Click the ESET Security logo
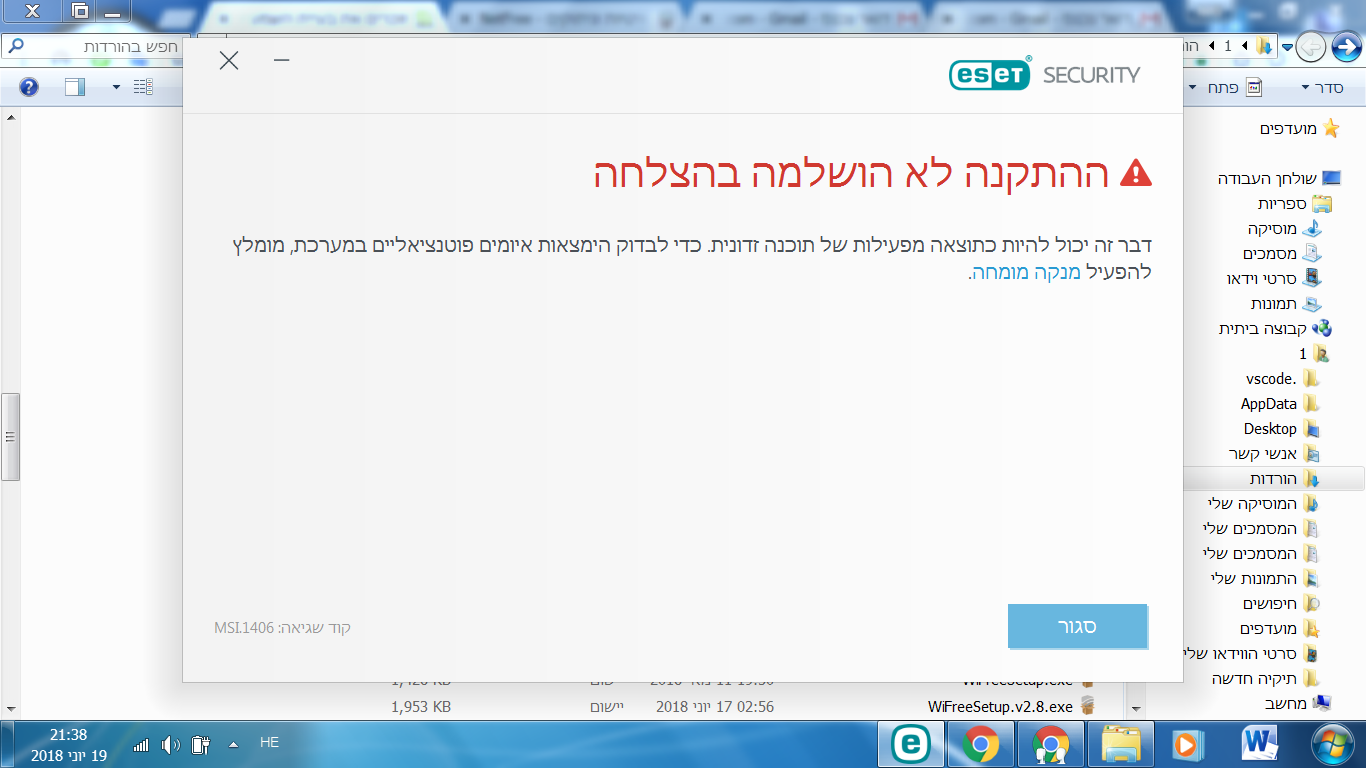Viewport: 1366px width, 768px height. pyautogui.click(x=1044, y=74)
